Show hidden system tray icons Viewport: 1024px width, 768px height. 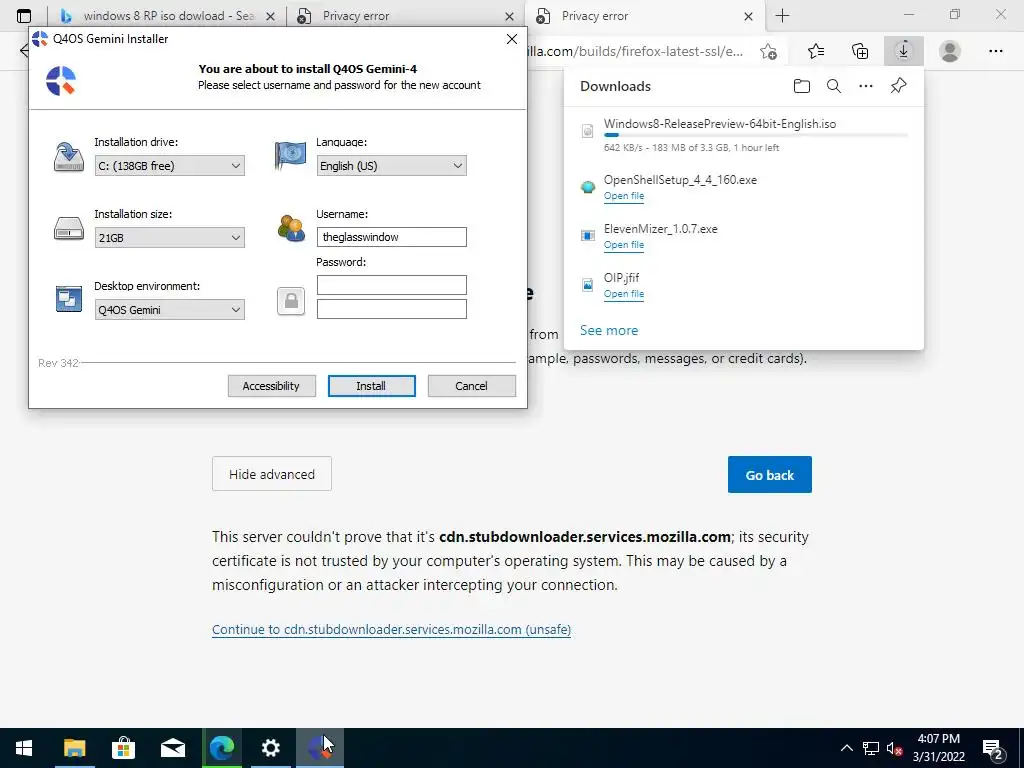click(846, 748)
